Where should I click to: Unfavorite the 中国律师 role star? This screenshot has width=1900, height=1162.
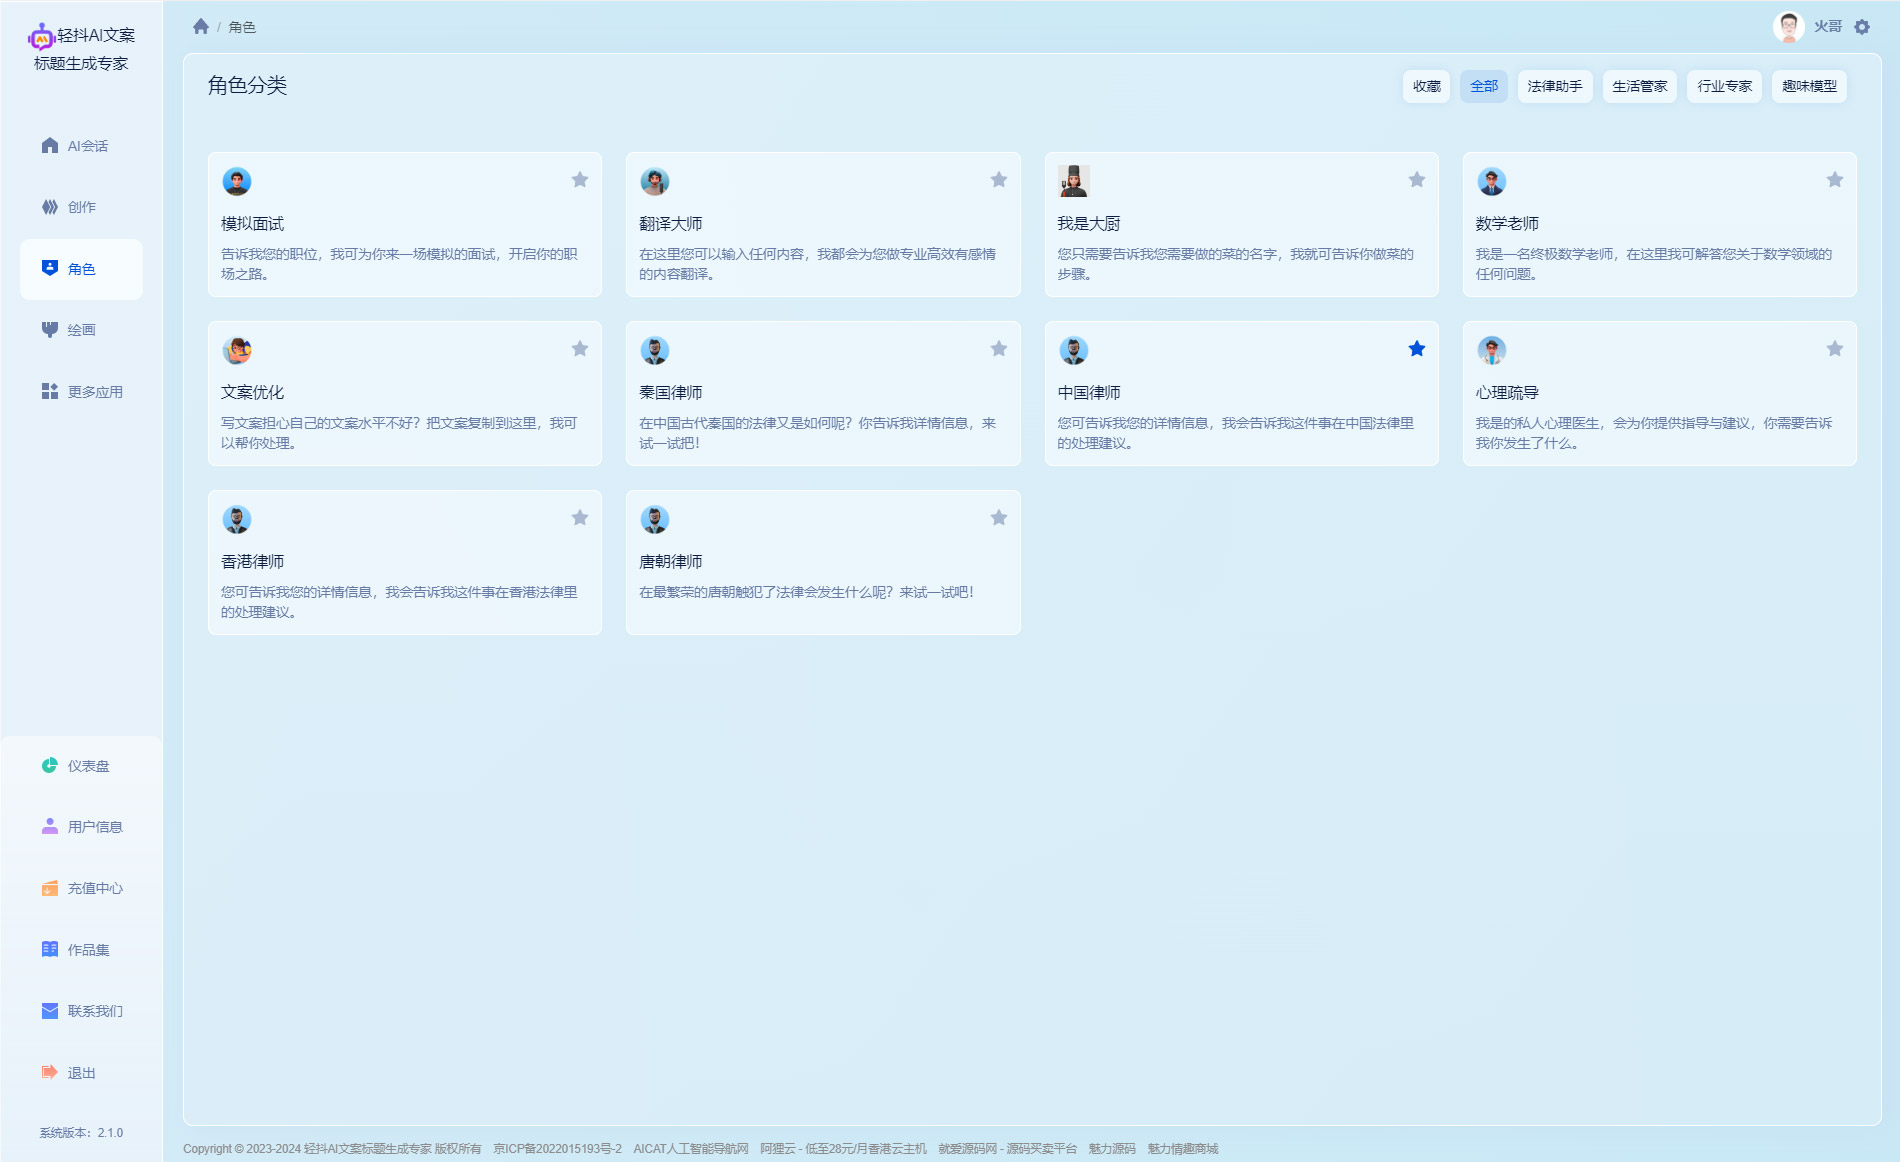(x=1416, y=349)
